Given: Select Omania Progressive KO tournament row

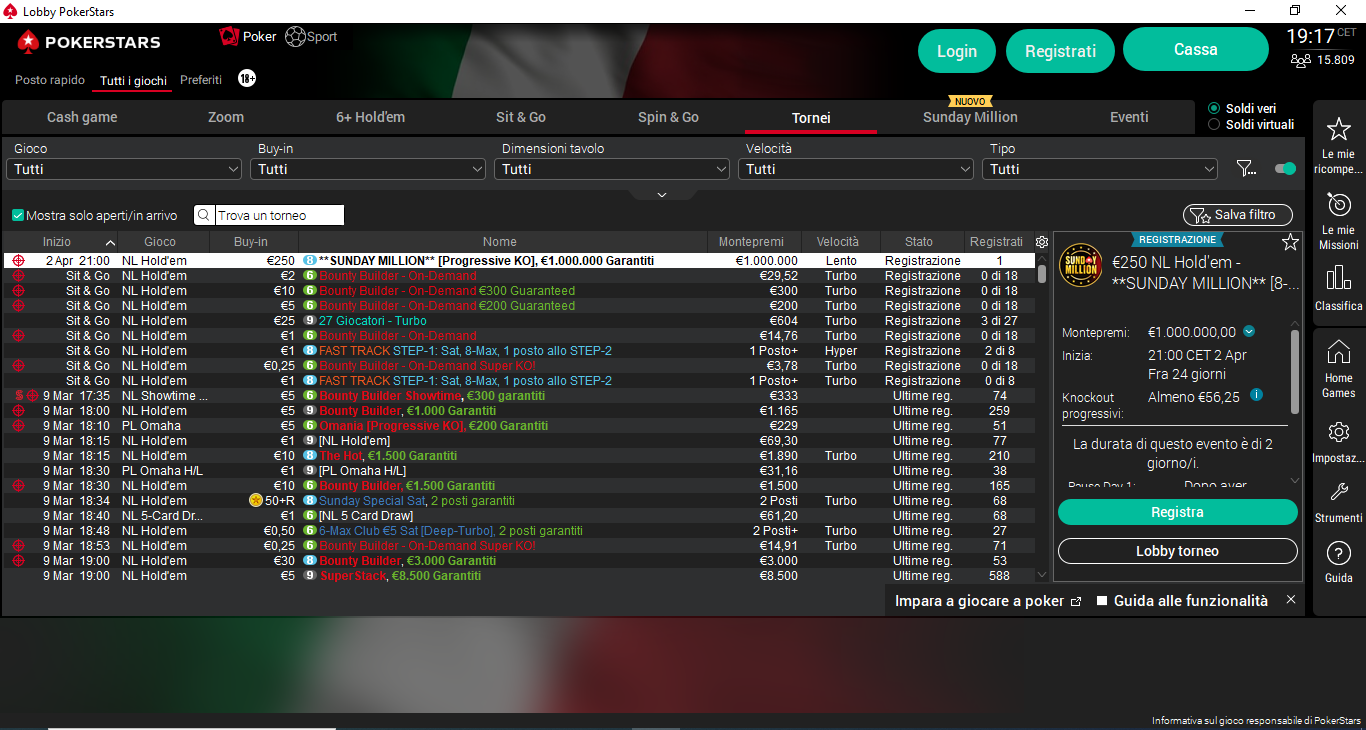Looking at the screenshot, I should tap(519, 426).
